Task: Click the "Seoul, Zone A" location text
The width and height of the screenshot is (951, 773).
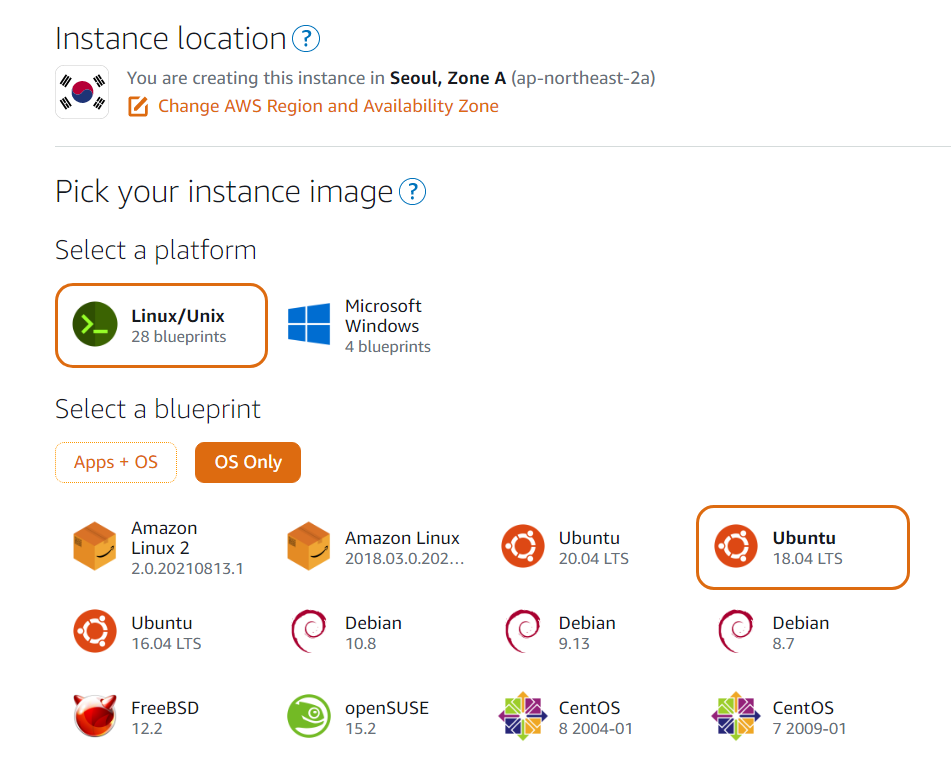Action: pyautogui.click(x=448, y=78)
